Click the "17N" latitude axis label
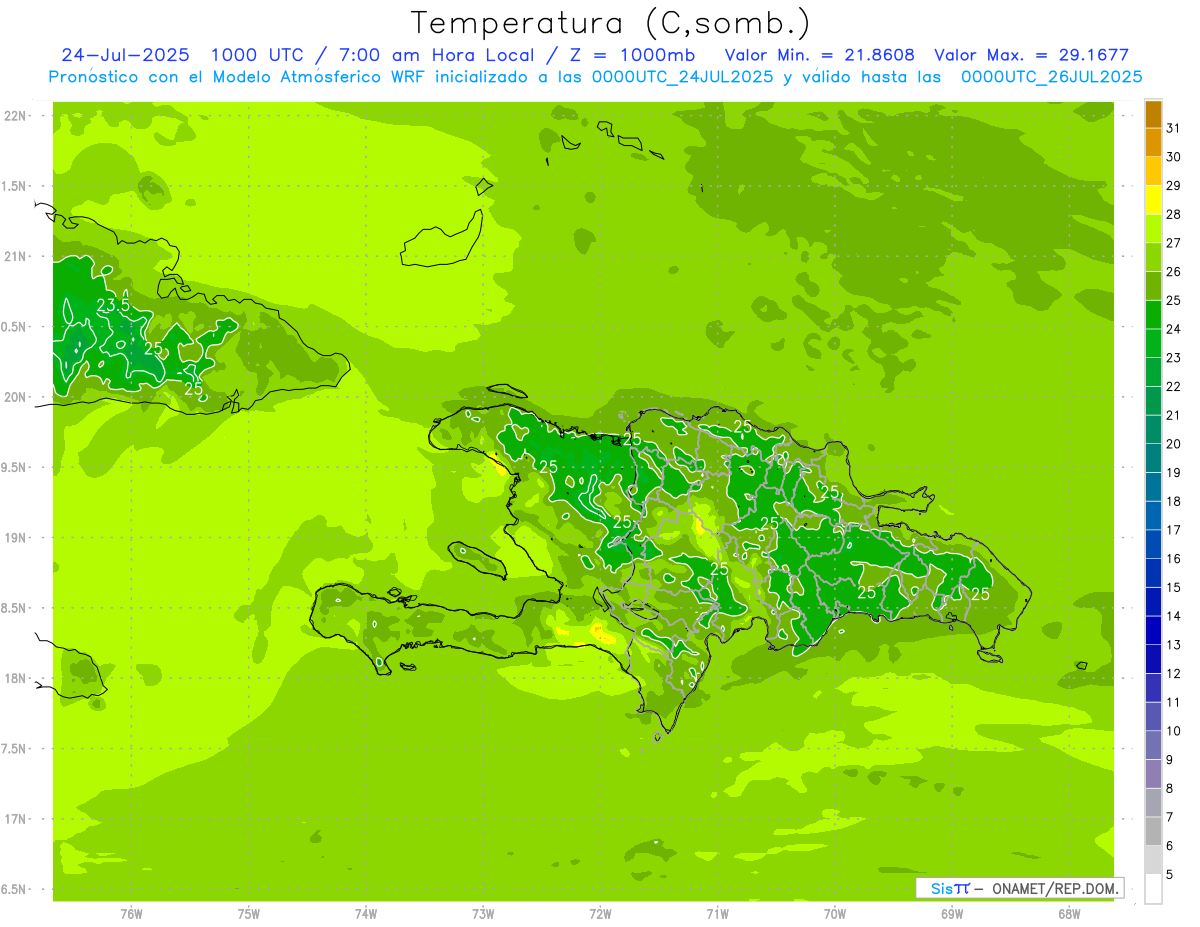1200x927 pixels. point(16,819)
